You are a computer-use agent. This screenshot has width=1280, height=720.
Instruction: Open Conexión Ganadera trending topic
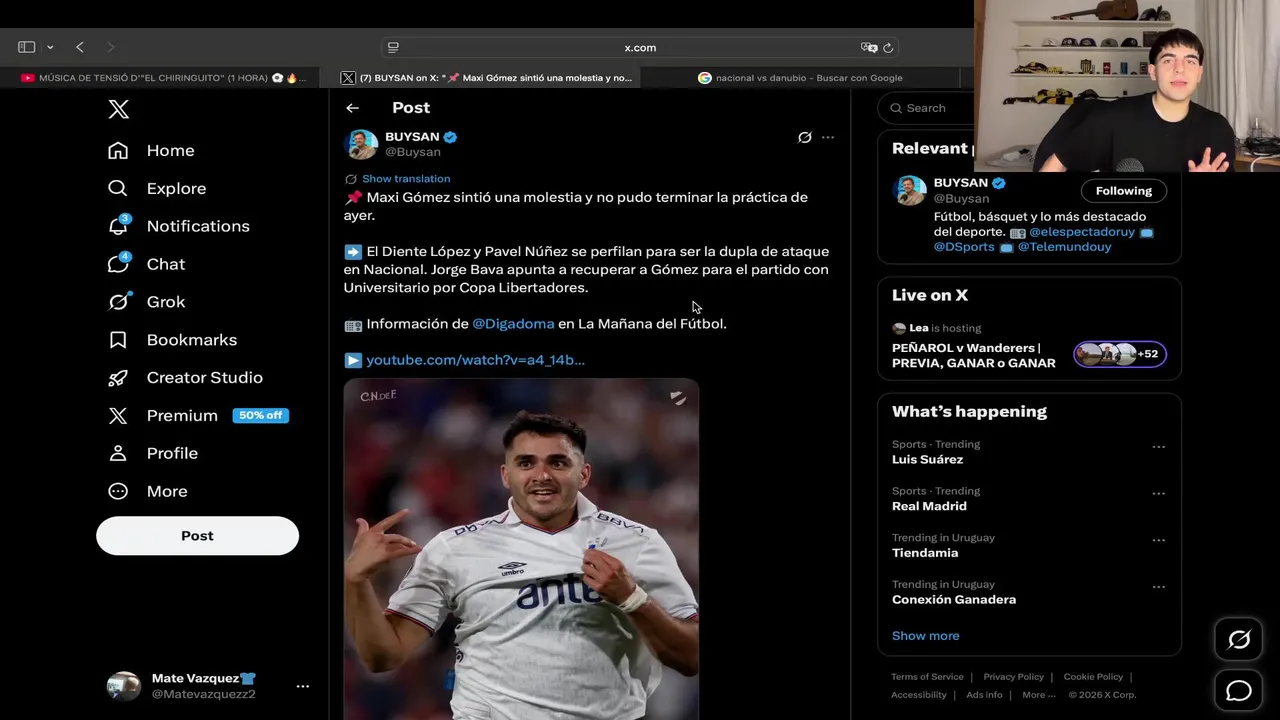954,600
